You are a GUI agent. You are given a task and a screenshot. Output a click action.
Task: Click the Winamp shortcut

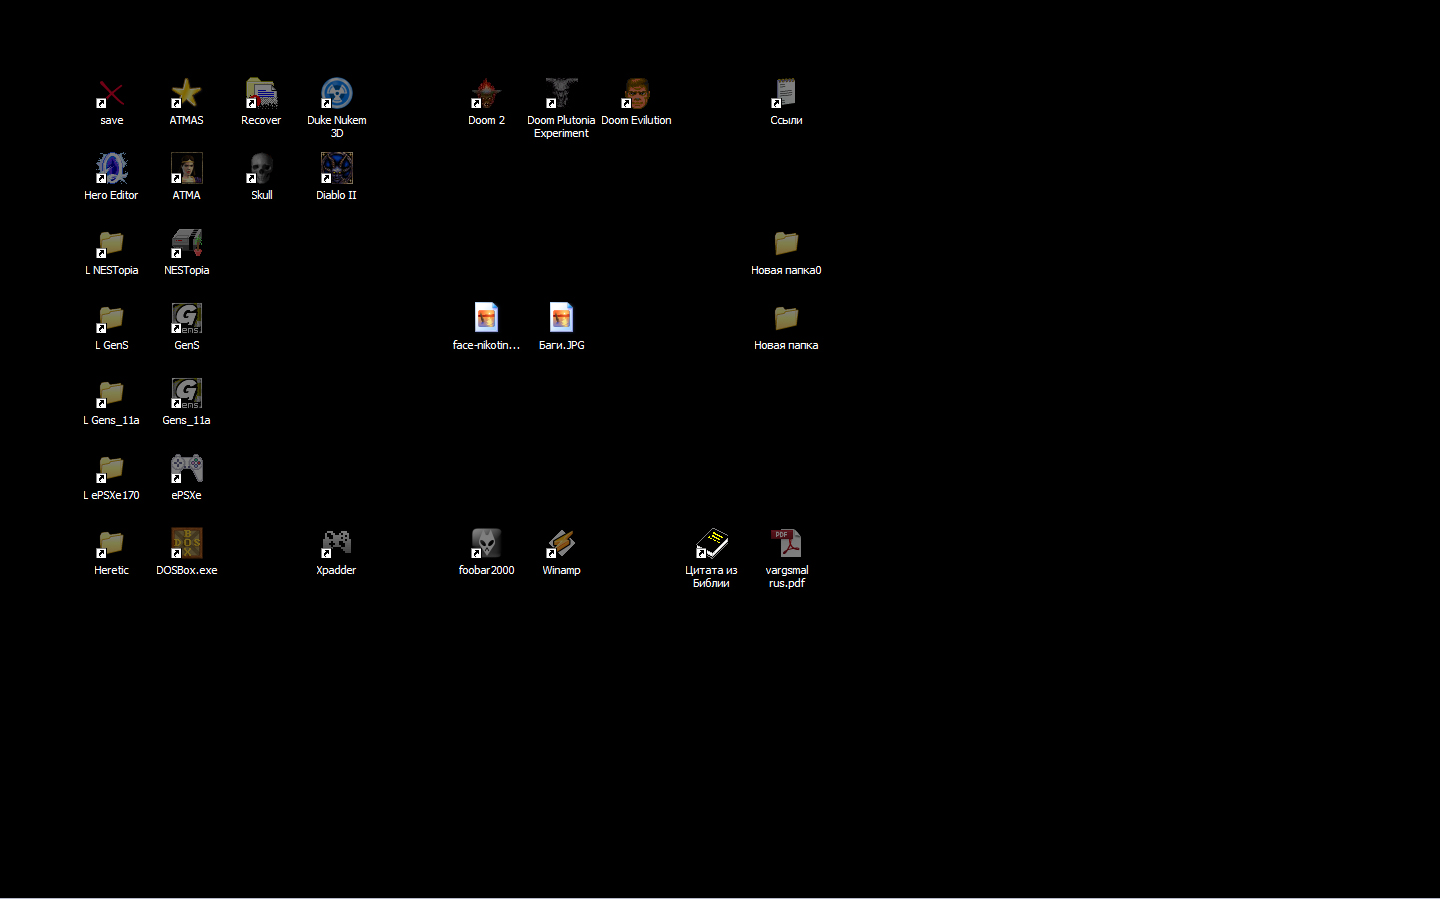(x=561, y=545)
